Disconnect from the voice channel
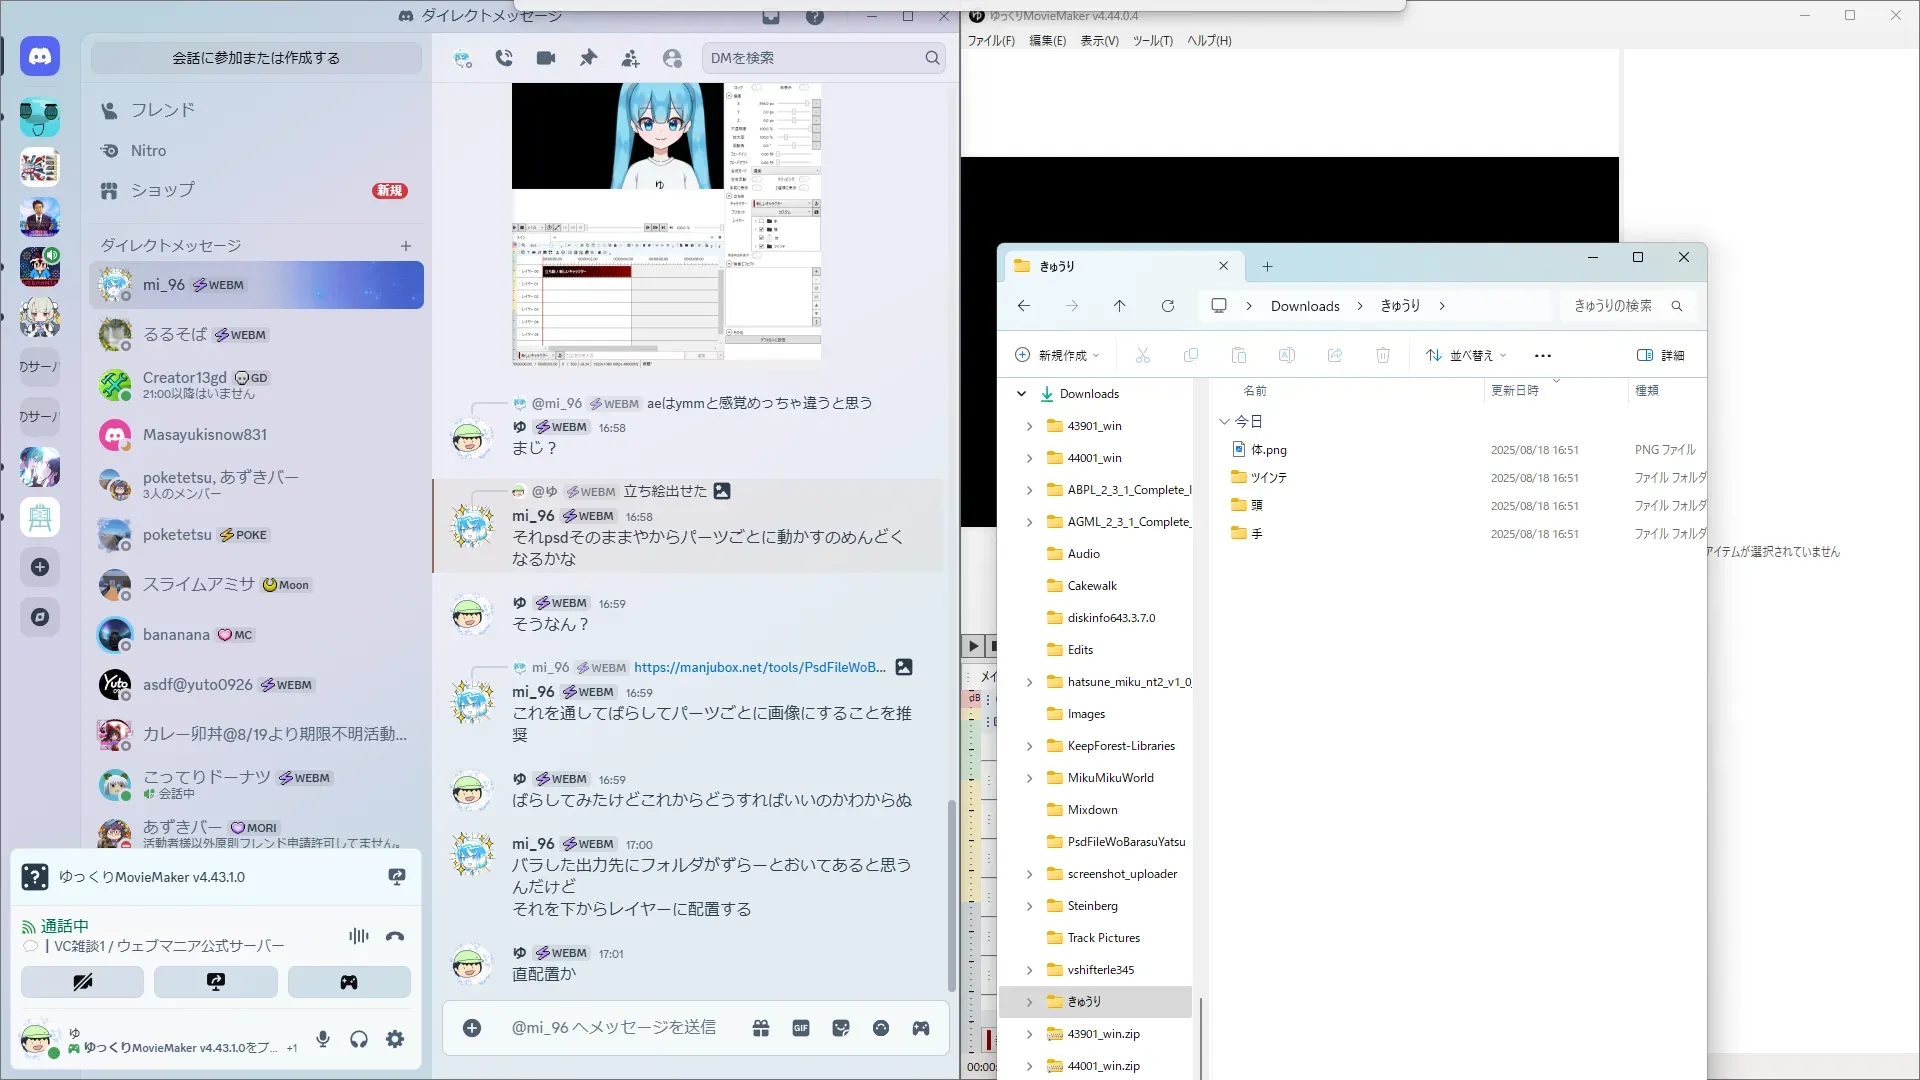 [395, 937]
